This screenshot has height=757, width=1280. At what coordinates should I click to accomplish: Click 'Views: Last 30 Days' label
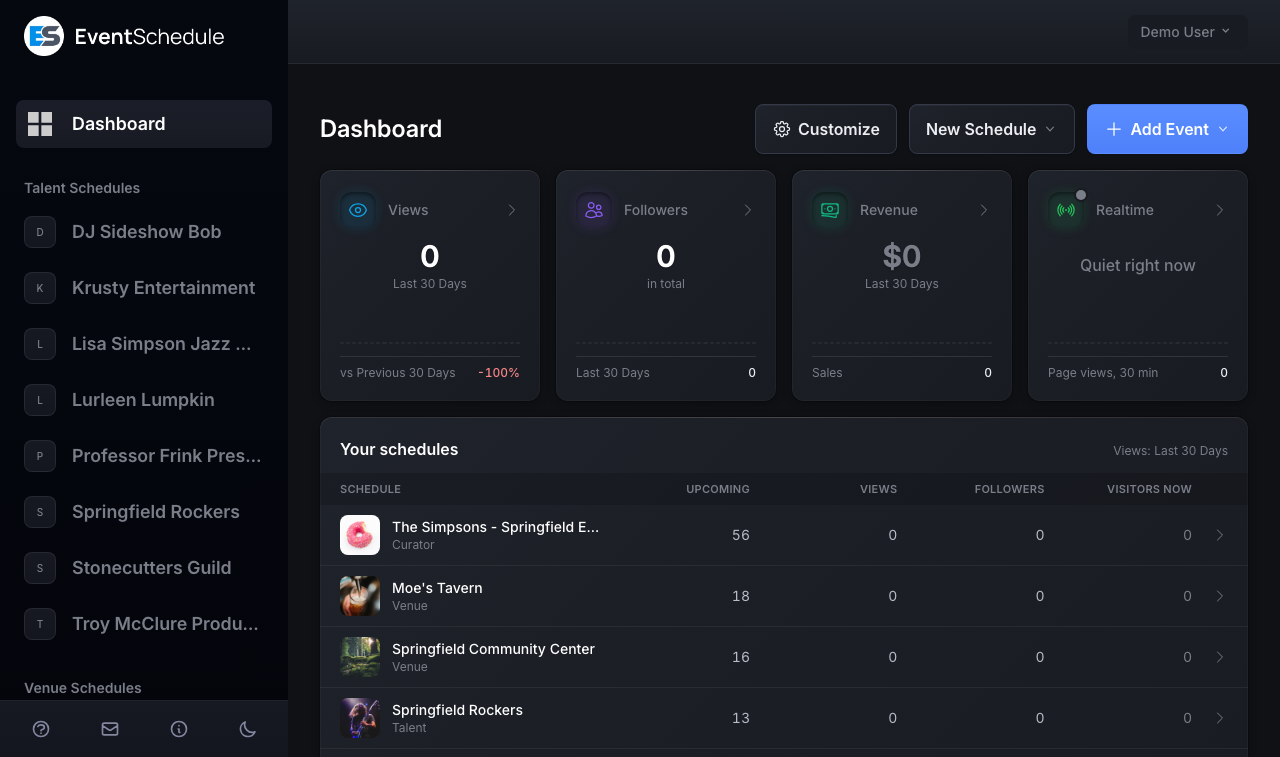point(1170,451)
